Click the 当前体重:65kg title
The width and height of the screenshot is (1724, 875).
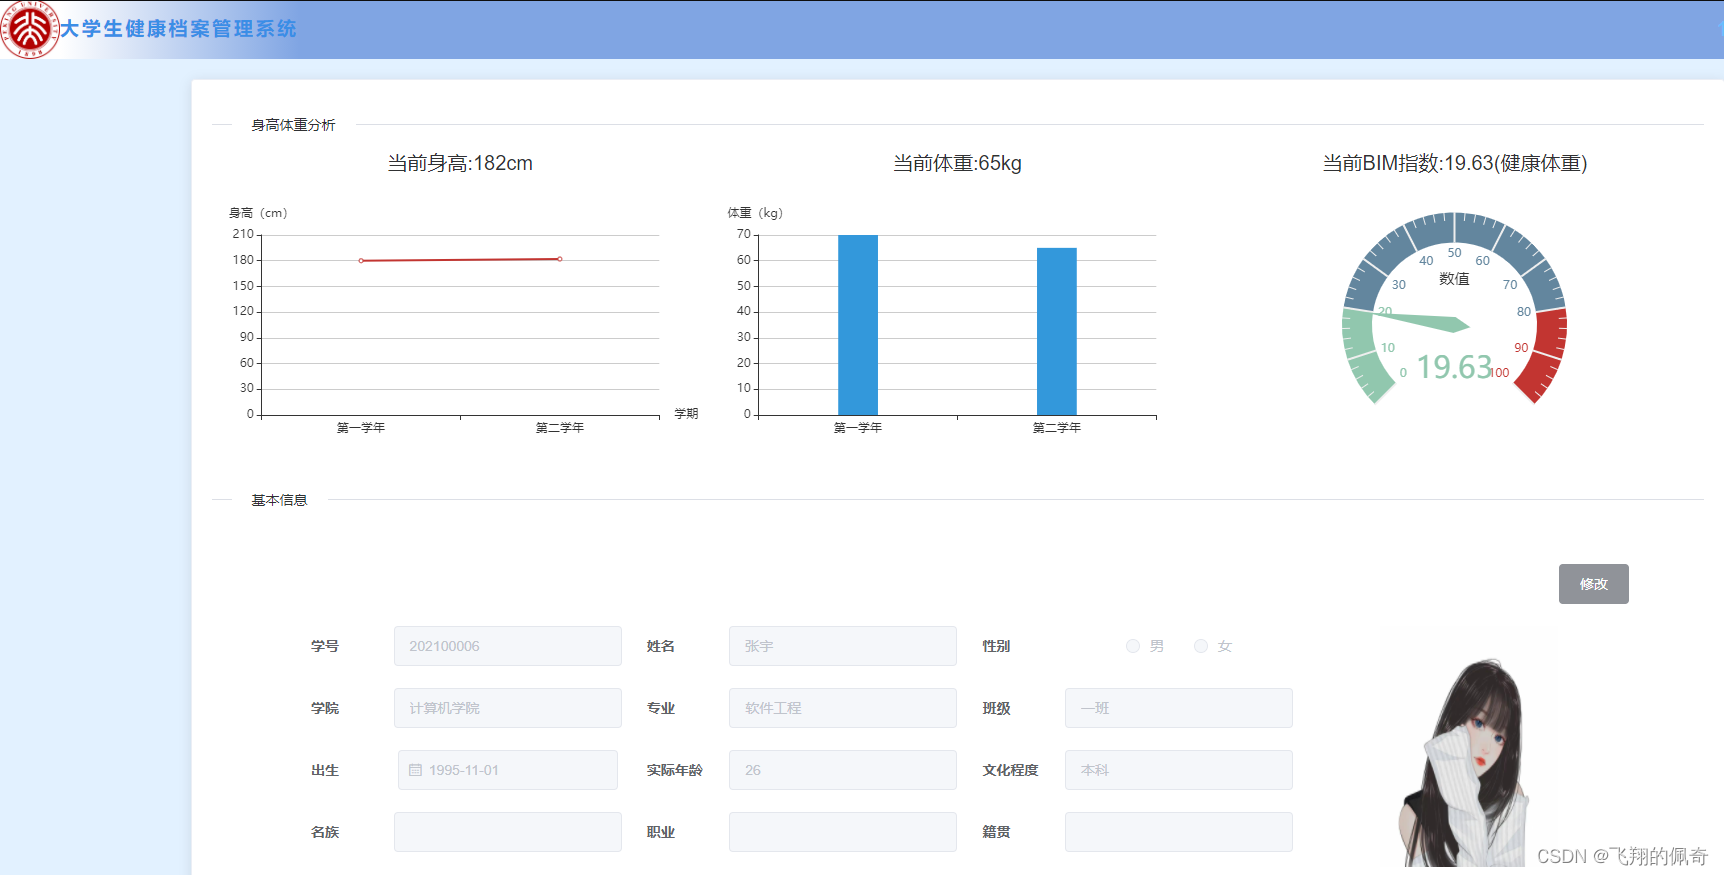pyautogui.click(x=957, y=163)
